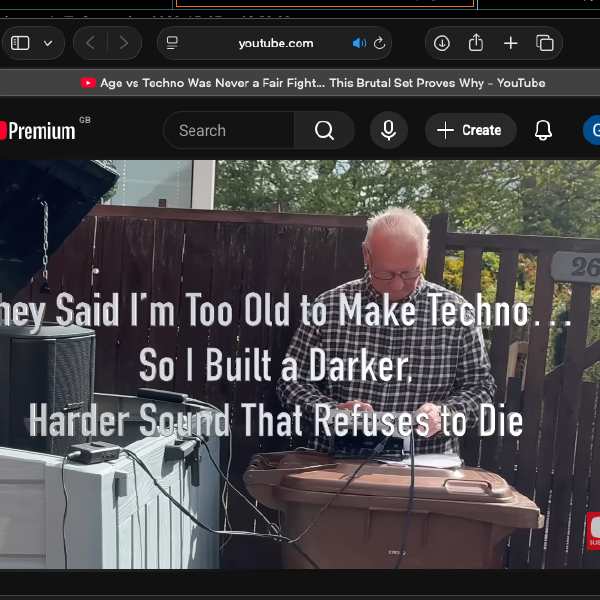Screen dimensions: 600x600
Task: Go forward to the next page
Action: (x=124, y=43)
